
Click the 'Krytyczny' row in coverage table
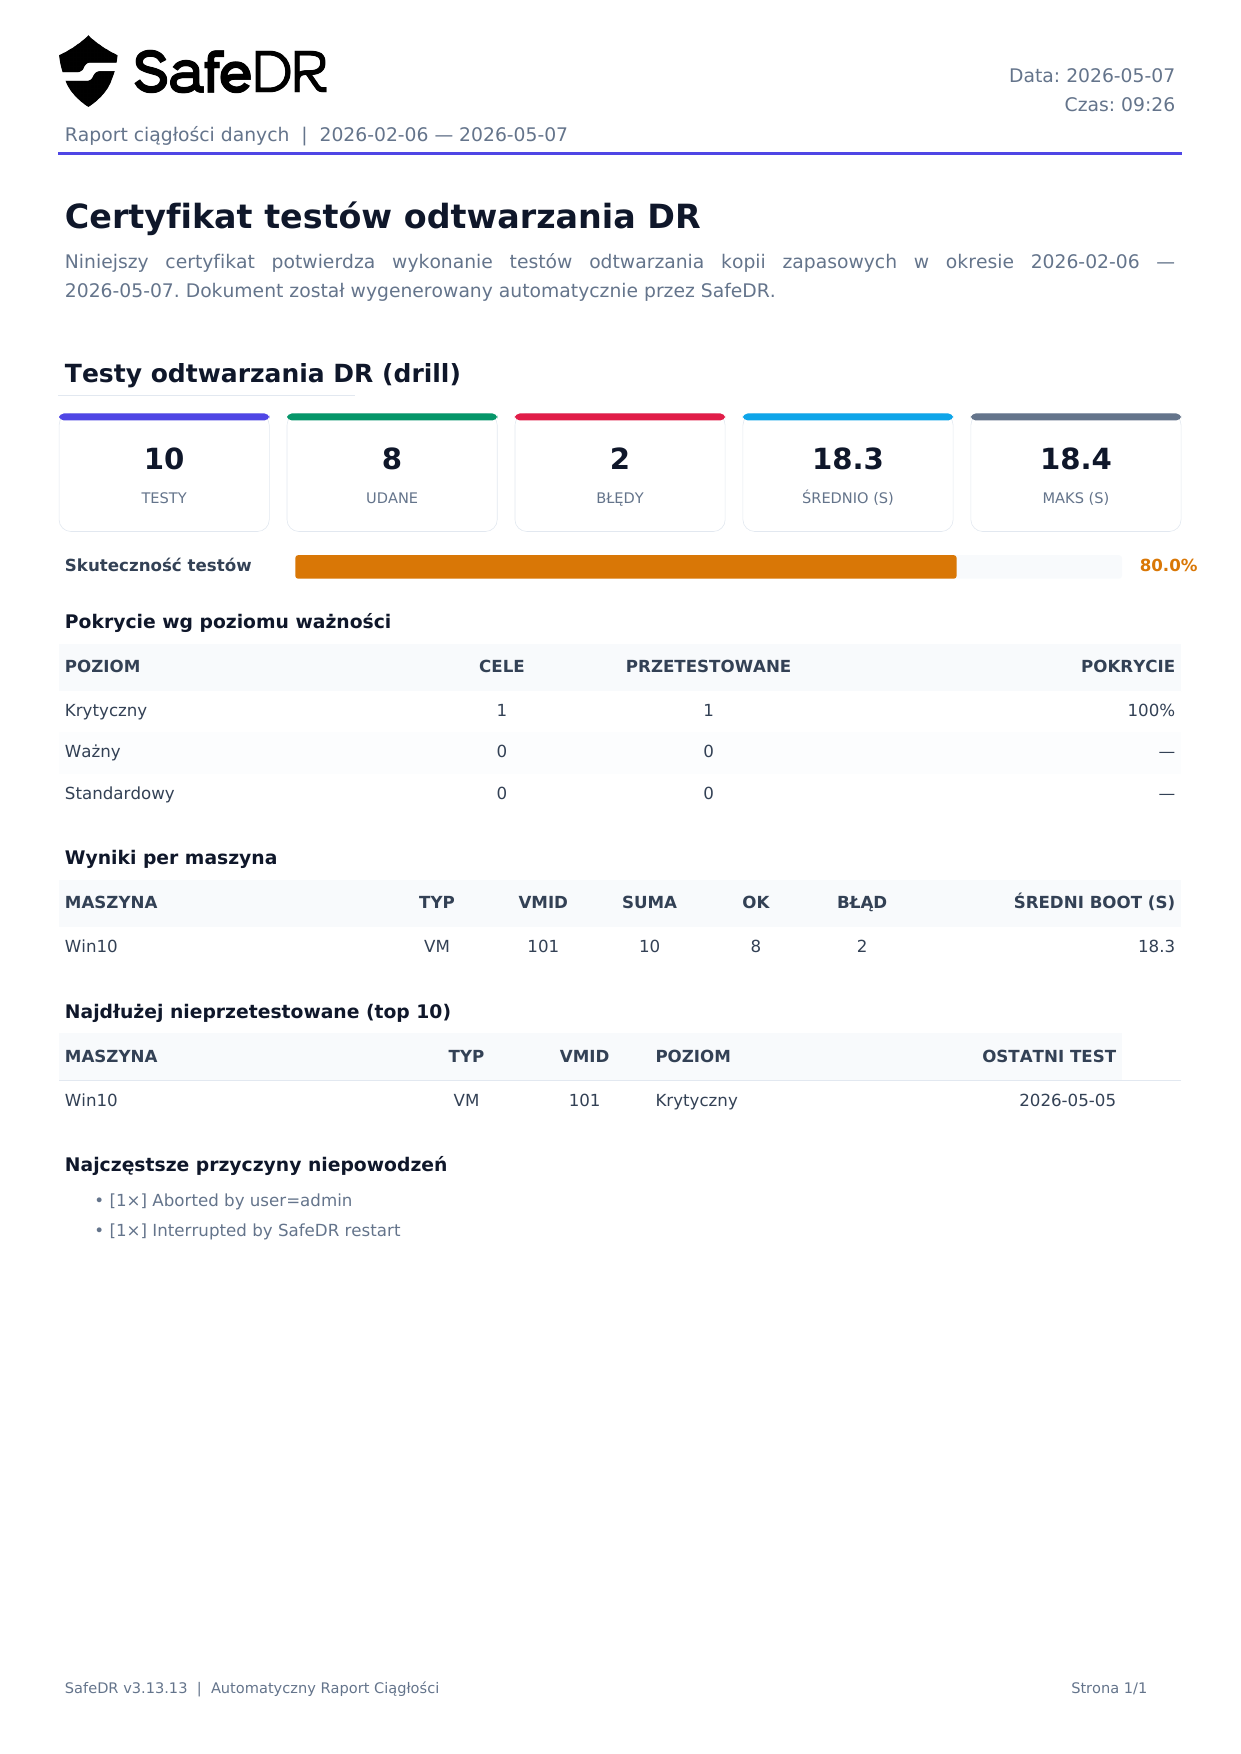(x=620, y=711)
